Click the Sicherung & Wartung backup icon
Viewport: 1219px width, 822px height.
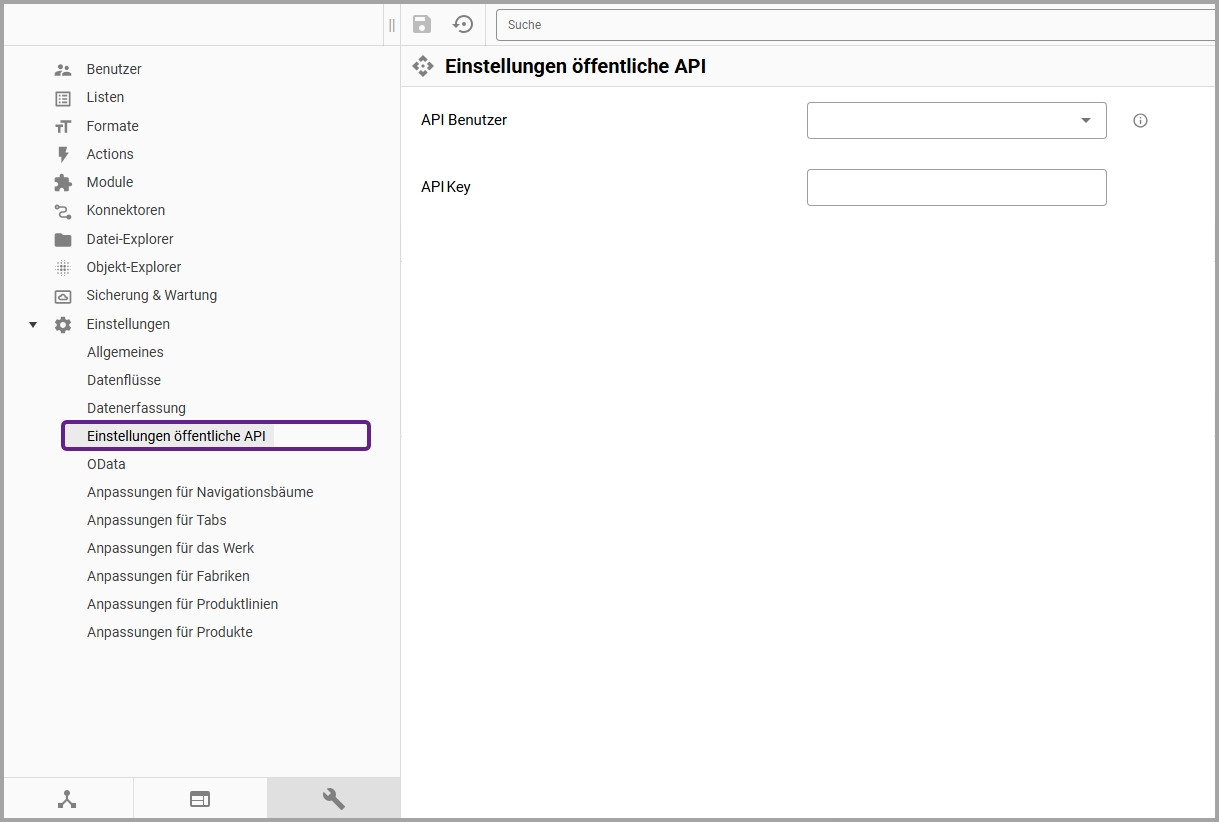(x=63, y=296)
